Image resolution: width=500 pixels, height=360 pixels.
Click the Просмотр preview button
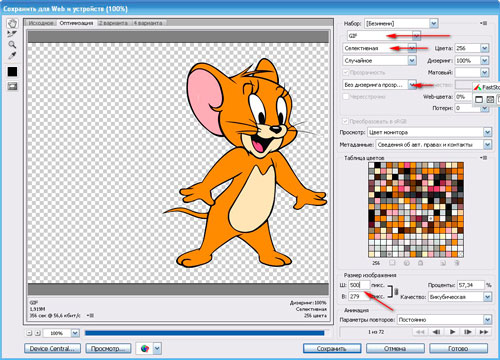coord(108,349)
